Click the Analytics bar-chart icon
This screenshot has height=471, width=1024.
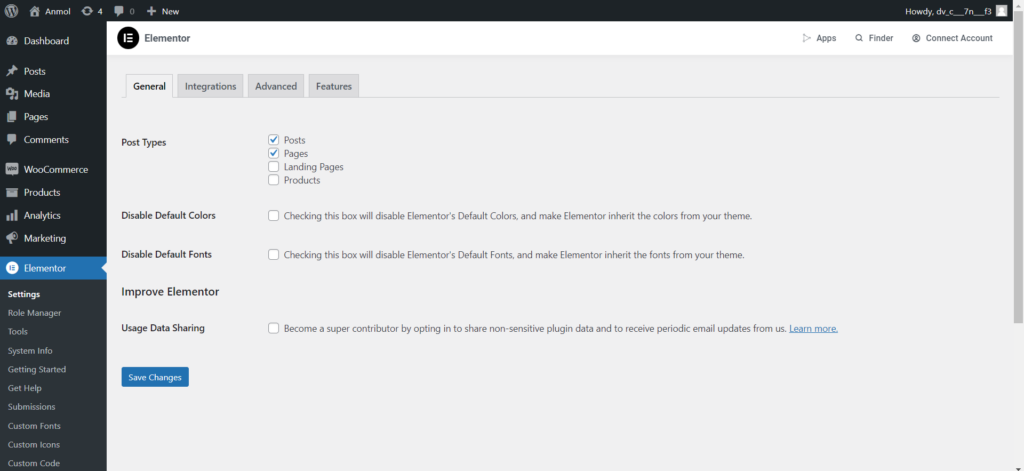click(x=12, y=216)
